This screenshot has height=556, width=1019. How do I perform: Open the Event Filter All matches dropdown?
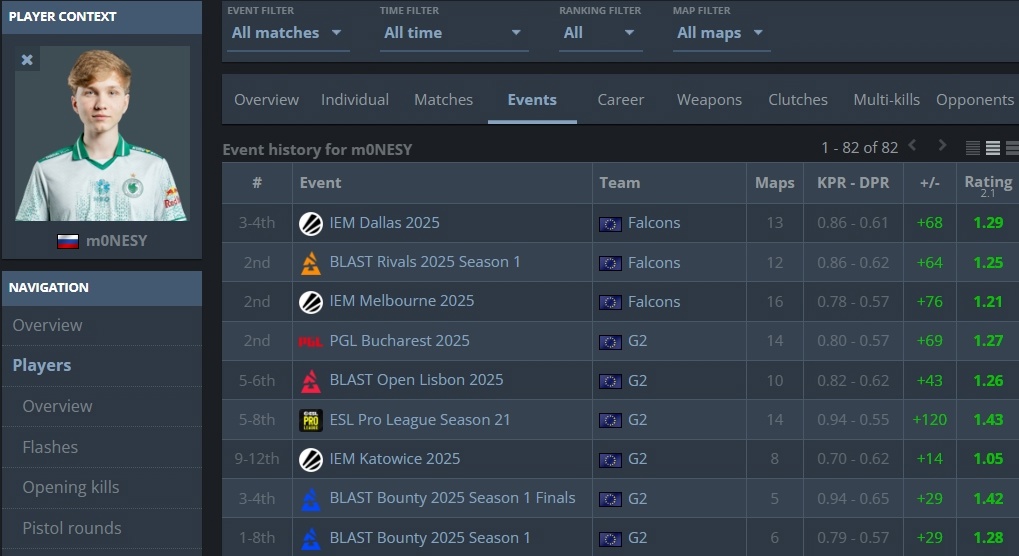(287, 32)
